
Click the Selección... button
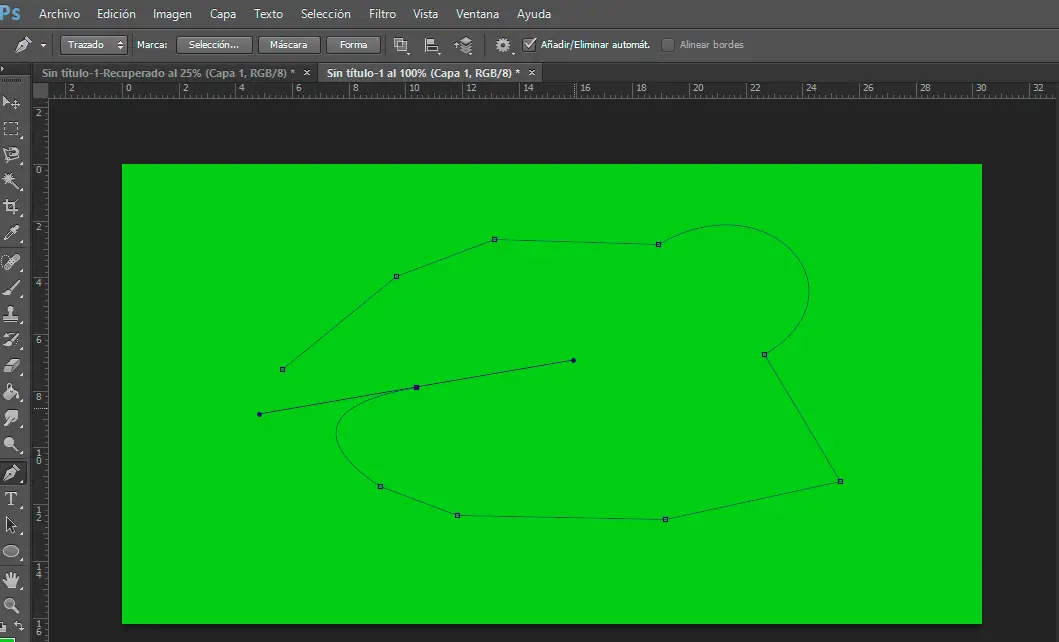coord(214,45)
